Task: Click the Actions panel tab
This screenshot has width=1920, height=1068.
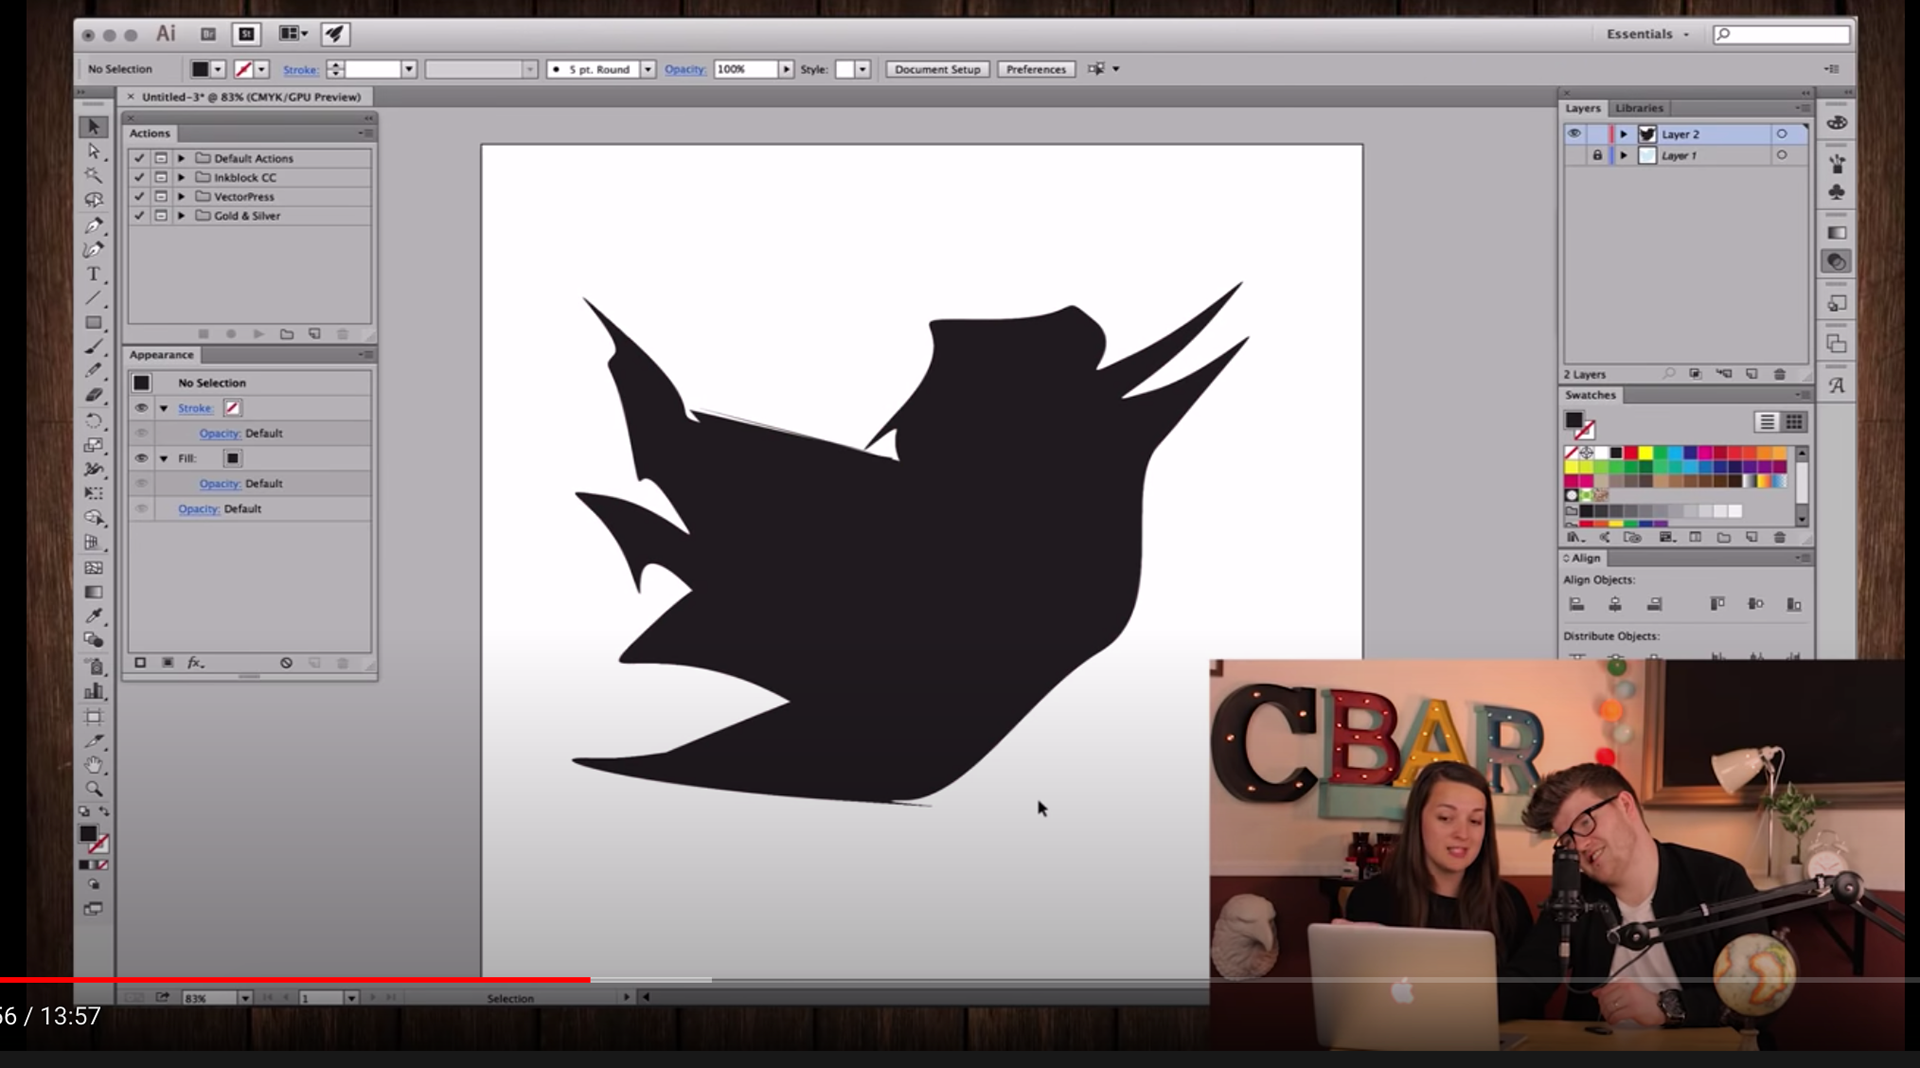Action: click(x=150, y=133)
